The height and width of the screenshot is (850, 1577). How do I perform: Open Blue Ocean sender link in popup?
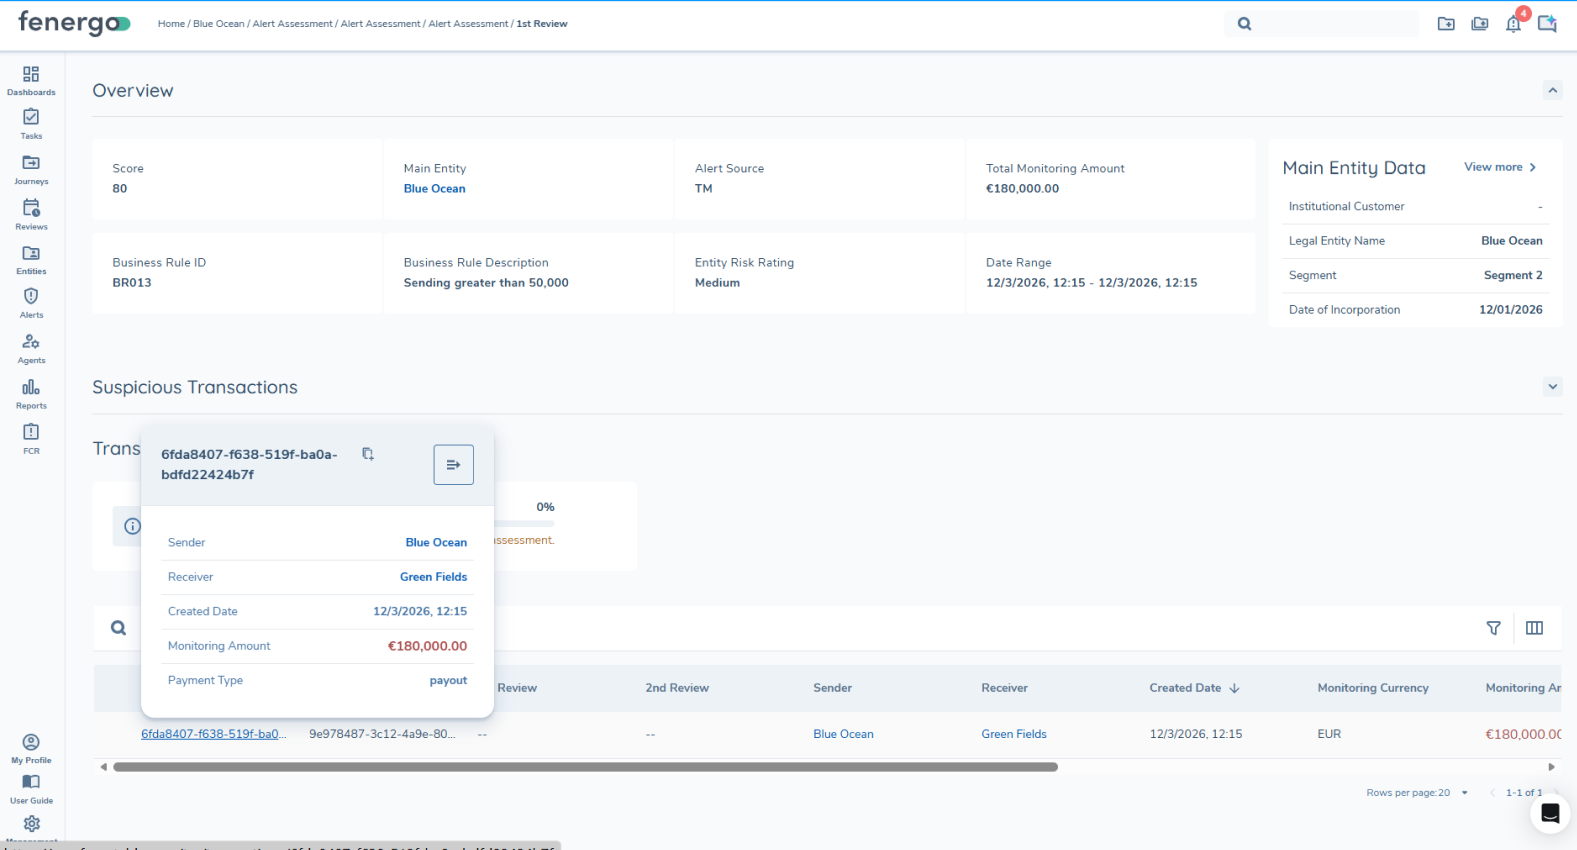point(436,542)
